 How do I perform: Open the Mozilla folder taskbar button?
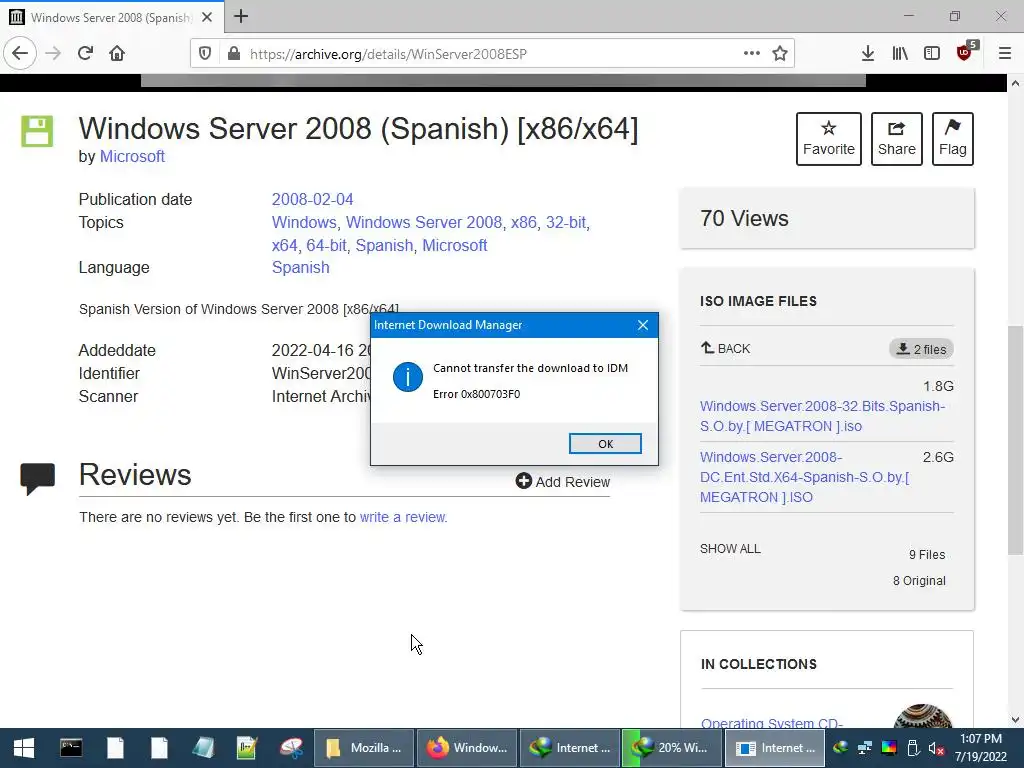point(364,748)
